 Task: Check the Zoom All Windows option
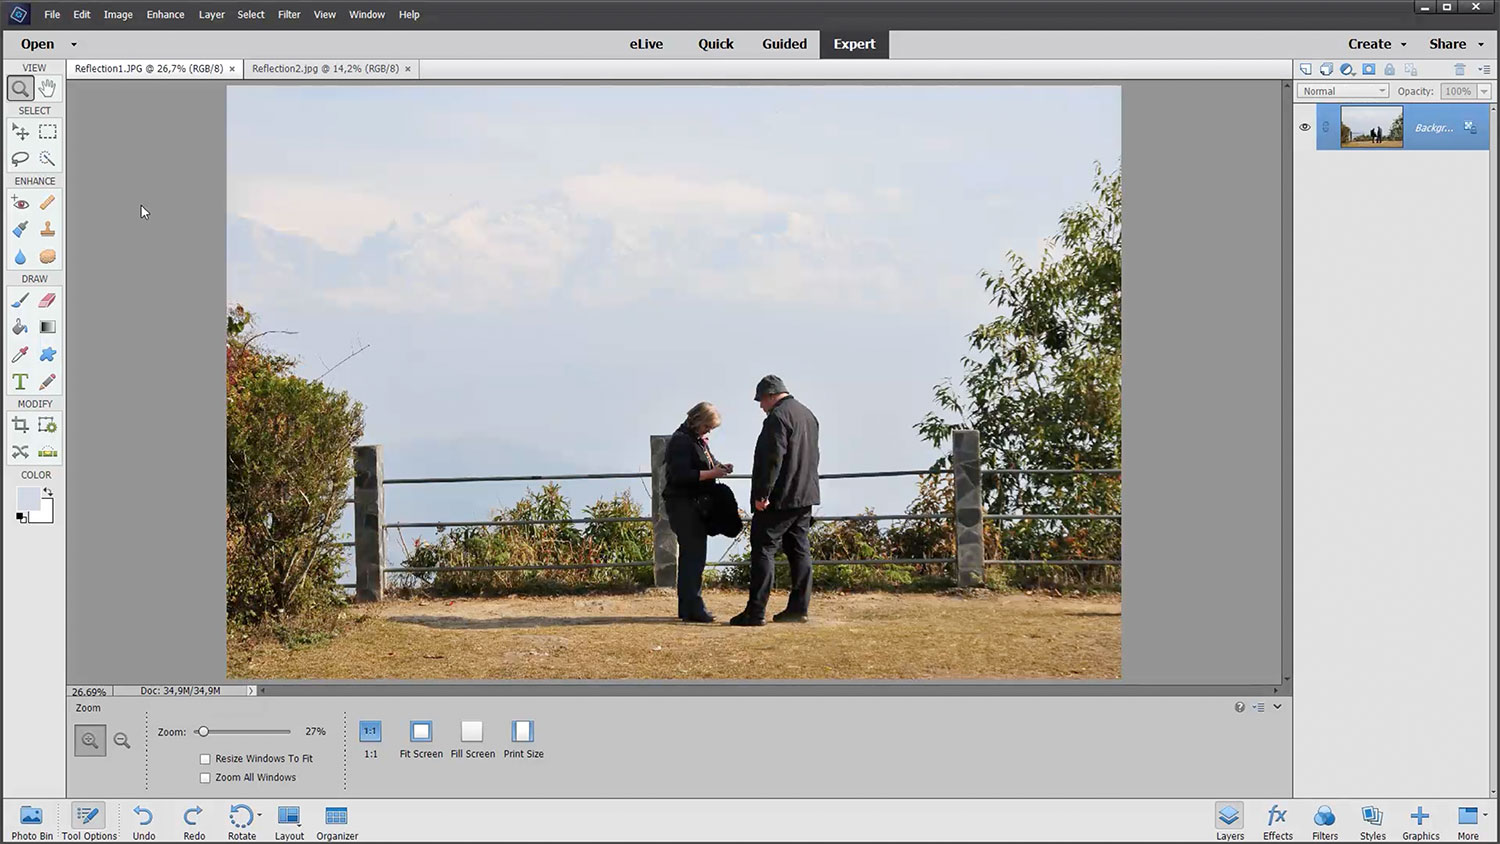[x=205, y=778]
